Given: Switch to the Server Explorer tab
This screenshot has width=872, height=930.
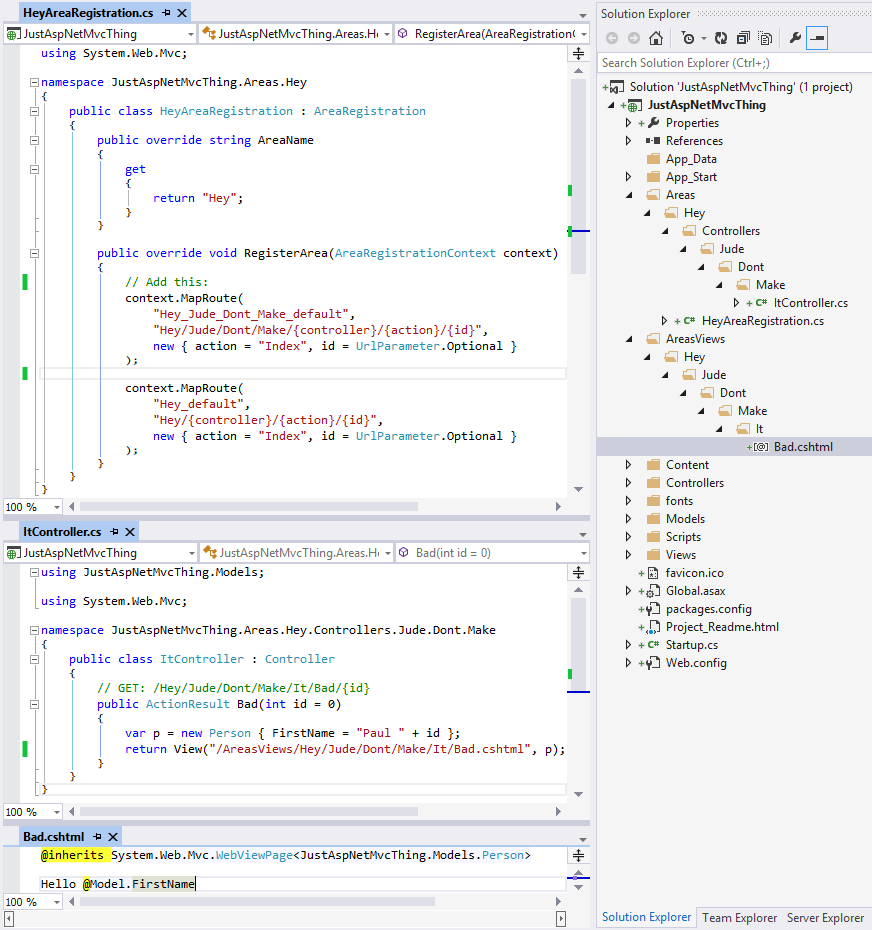Looking at the screenshot, I should 825,918.
